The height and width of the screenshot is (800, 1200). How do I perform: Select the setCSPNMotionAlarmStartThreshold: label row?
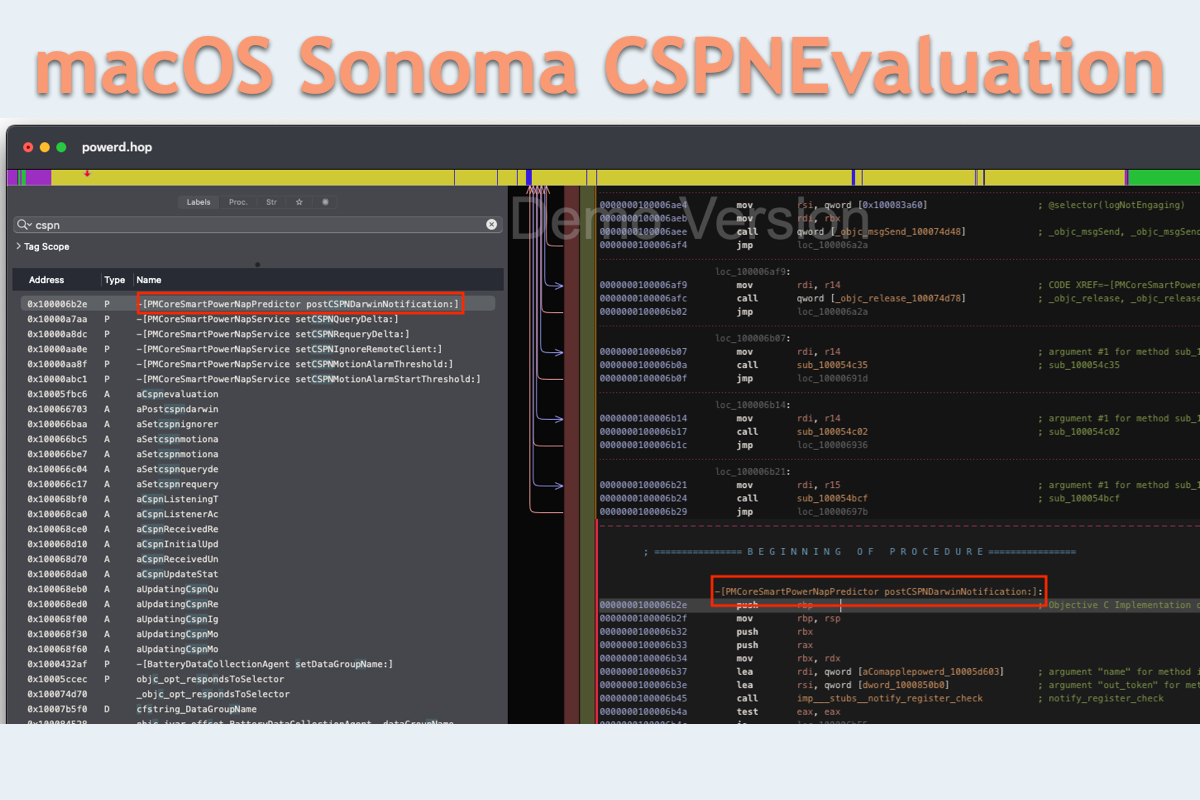pyautogui.click(x=258, y=379)
